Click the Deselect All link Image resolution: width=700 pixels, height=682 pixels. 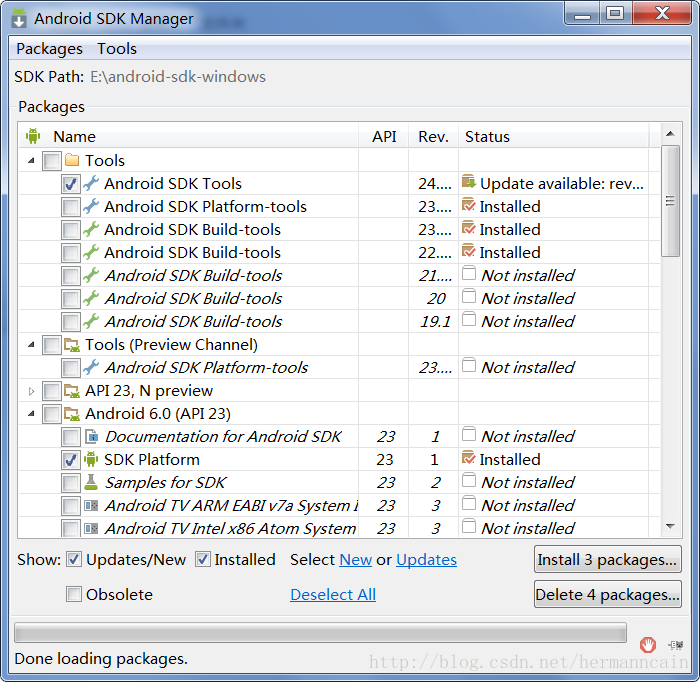tap(333, 595)
